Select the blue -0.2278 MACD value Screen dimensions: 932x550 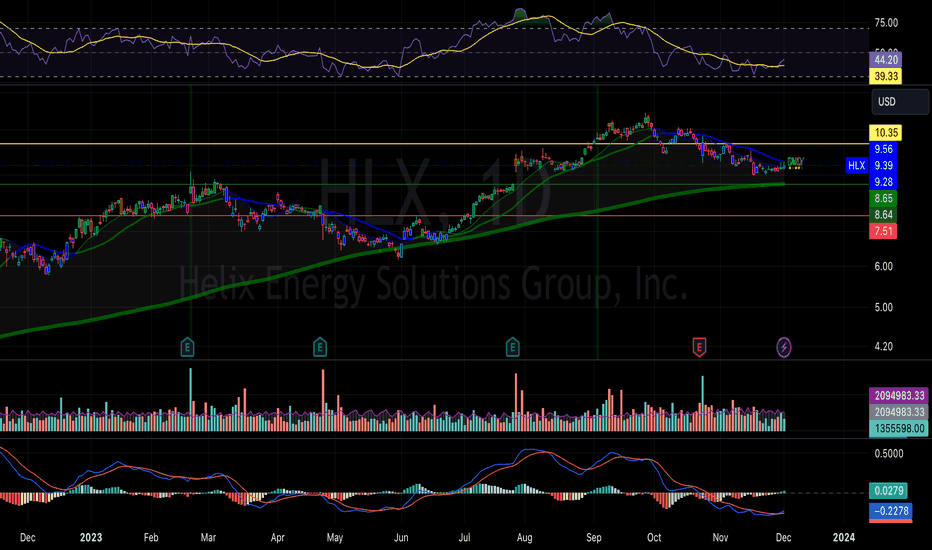[x=891, y=511]
